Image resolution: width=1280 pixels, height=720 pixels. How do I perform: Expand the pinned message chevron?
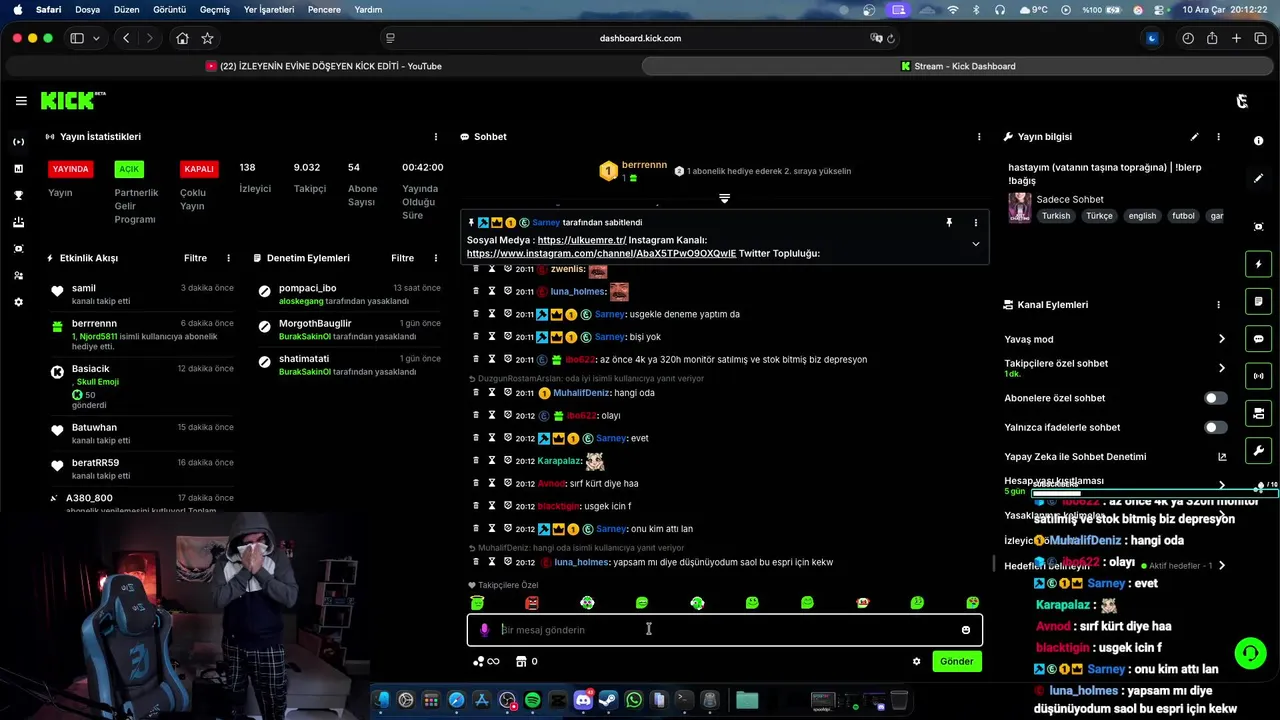pos(976,244)
